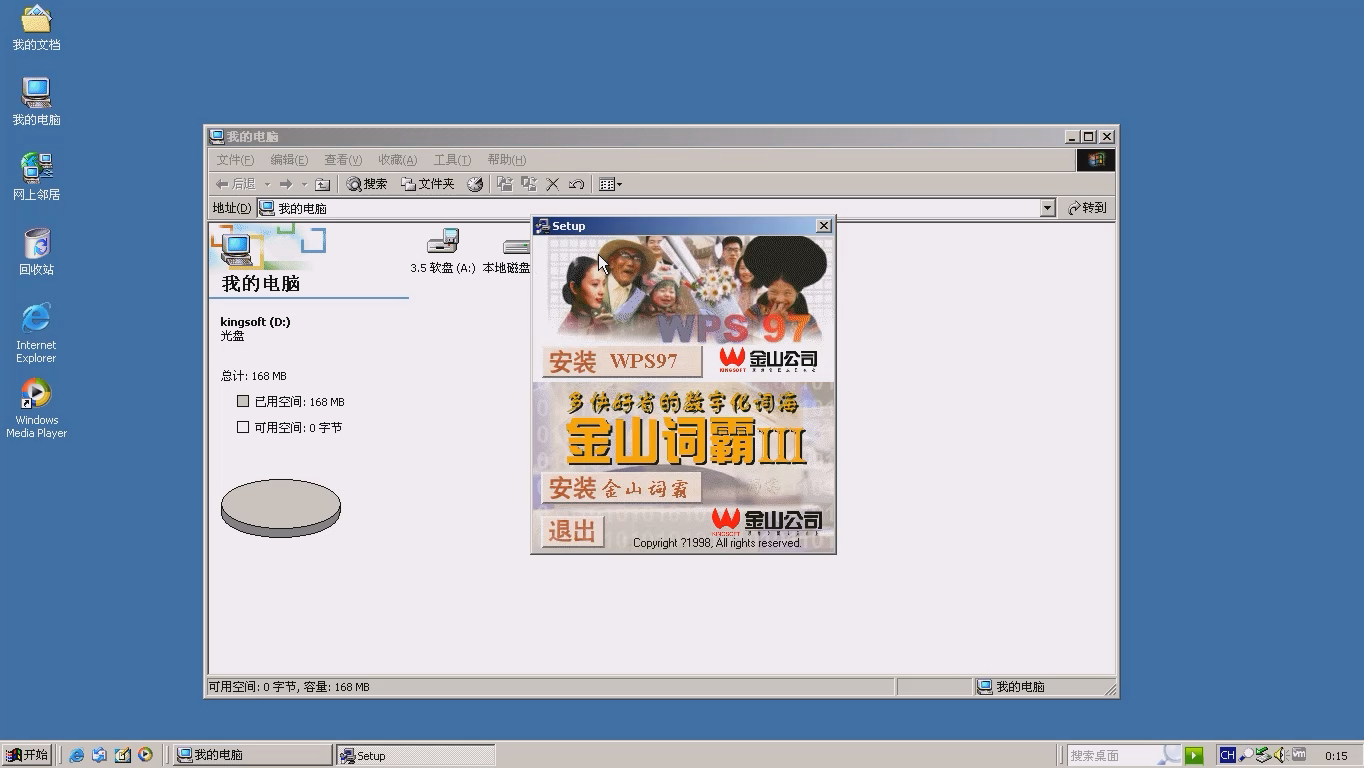This screenshot has height=768, width=1364.
Task: Click the kingsoft (D:) label text
Action: 255,322
